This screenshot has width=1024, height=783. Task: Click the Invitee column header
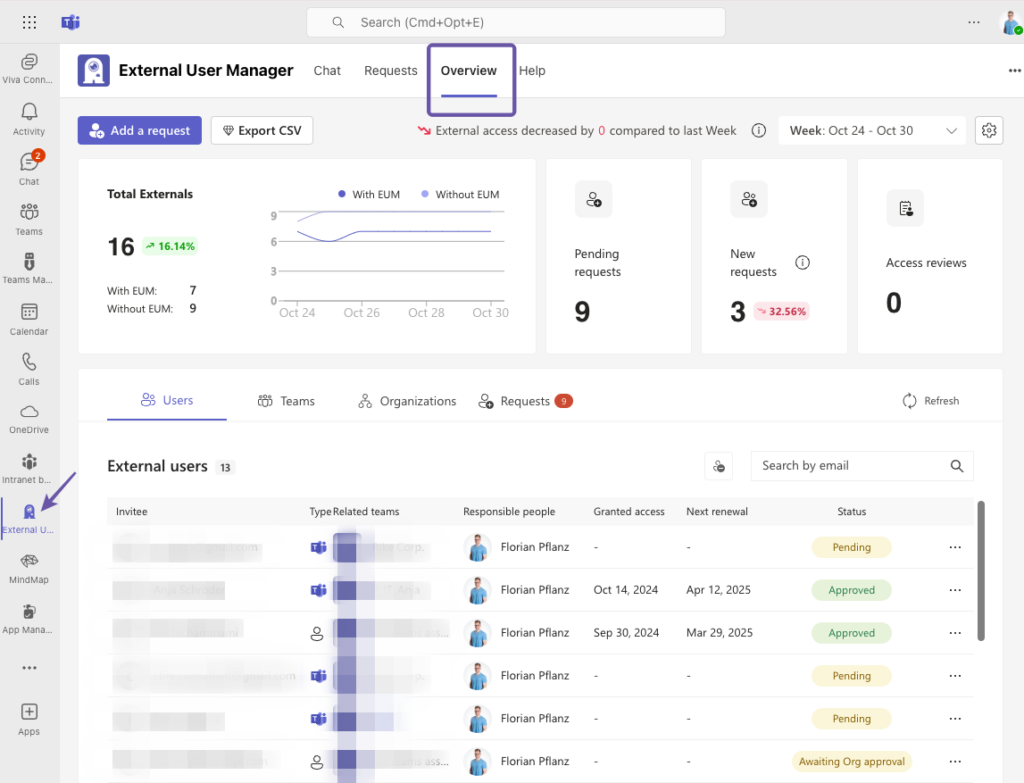(131, 512)
